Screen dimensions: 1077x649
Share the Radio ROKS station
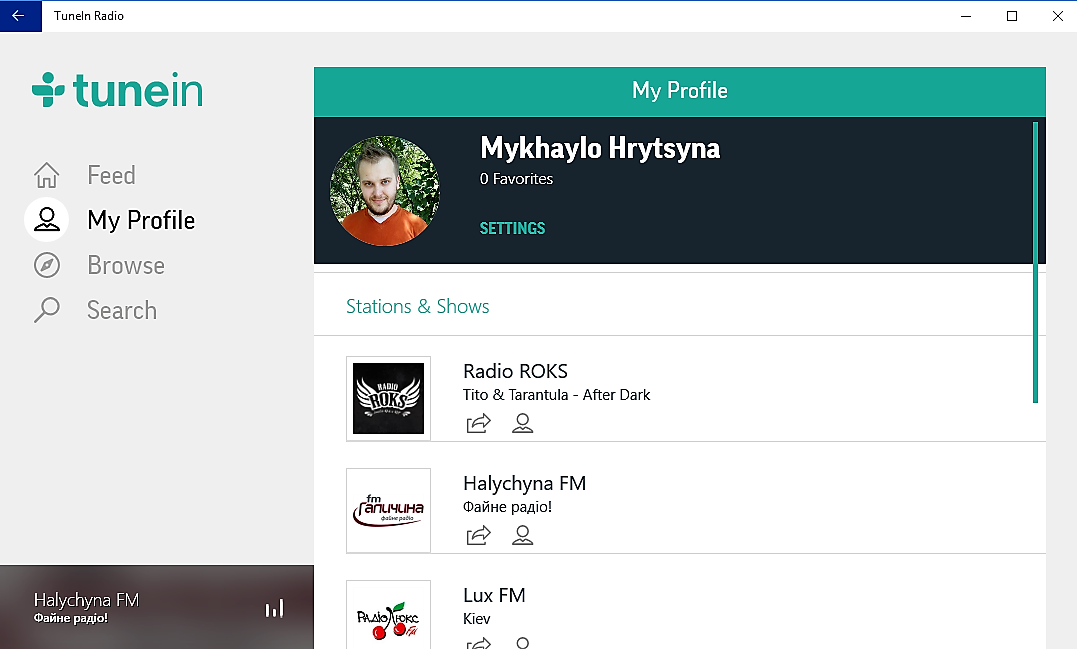[479, 423]
